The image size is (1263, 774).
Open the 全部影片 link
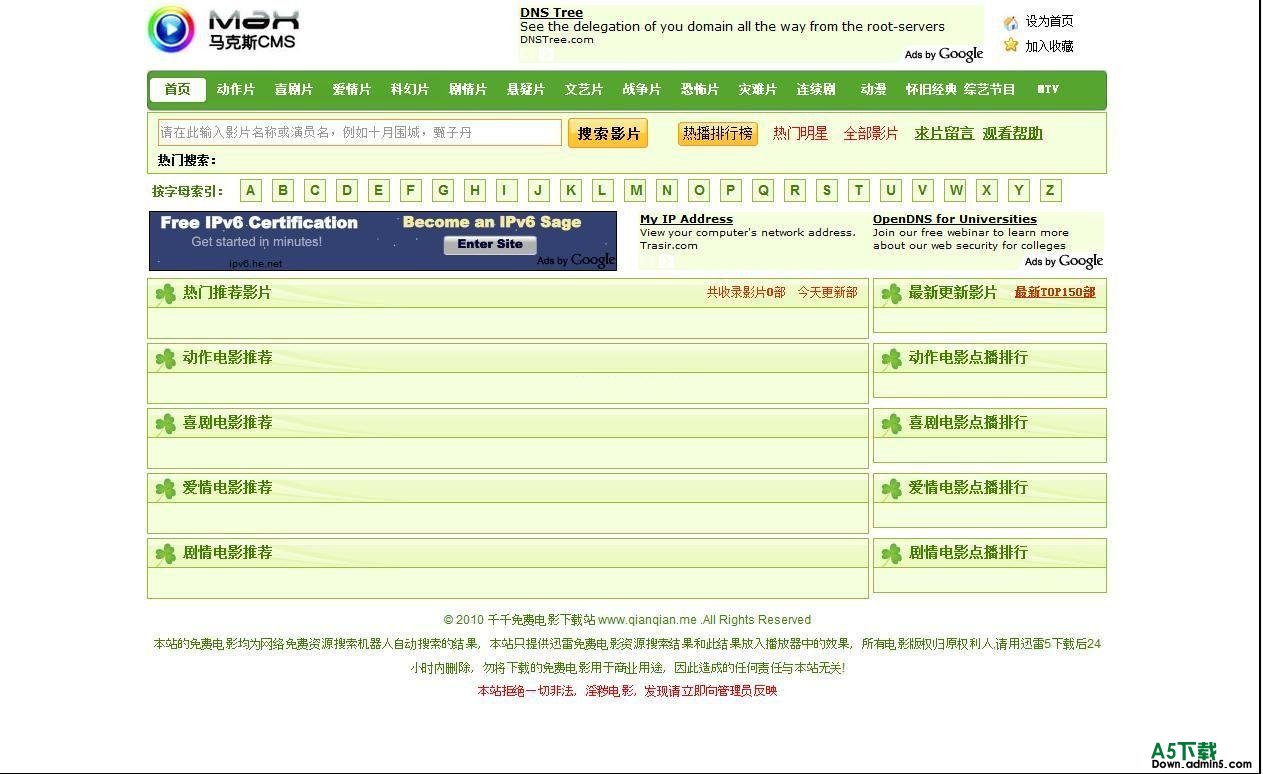pos(871,134)
